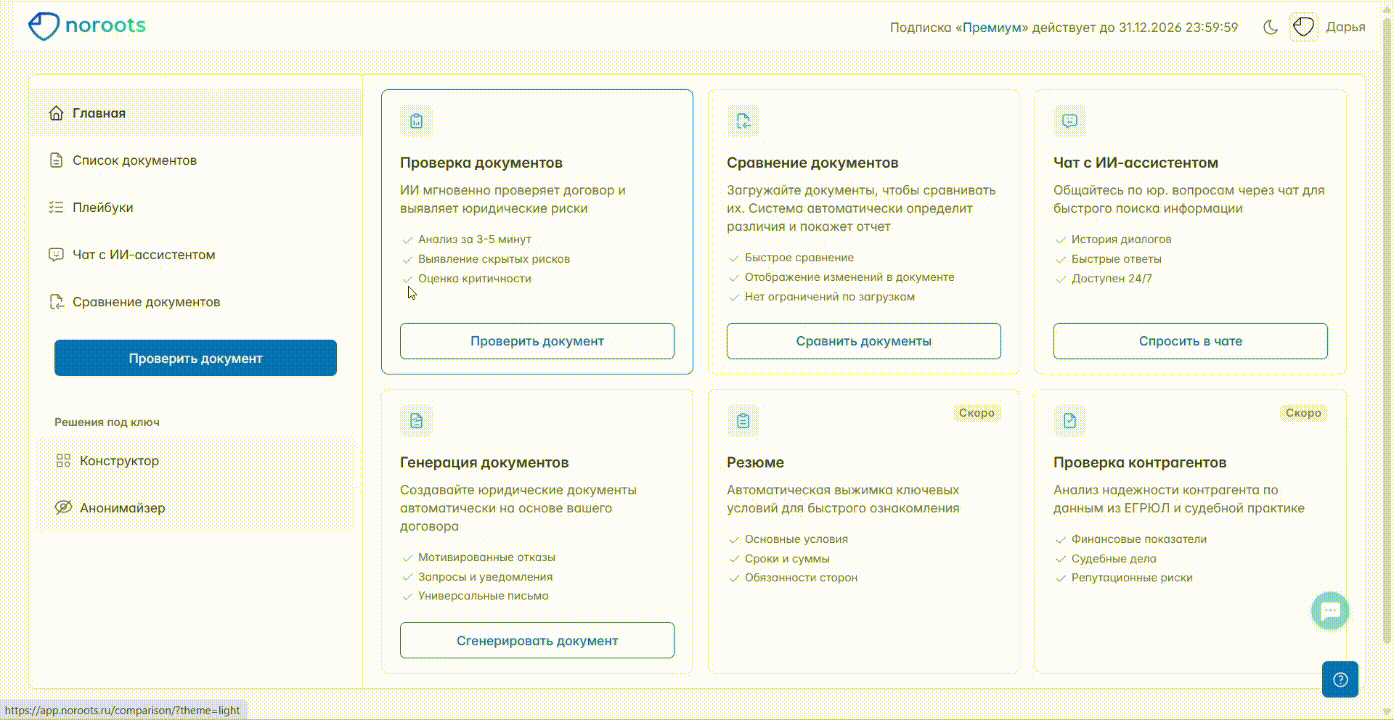Viewport: 1394px width, 720px height.
Task: Click the help question mark button
Action: click(1340, 680)
